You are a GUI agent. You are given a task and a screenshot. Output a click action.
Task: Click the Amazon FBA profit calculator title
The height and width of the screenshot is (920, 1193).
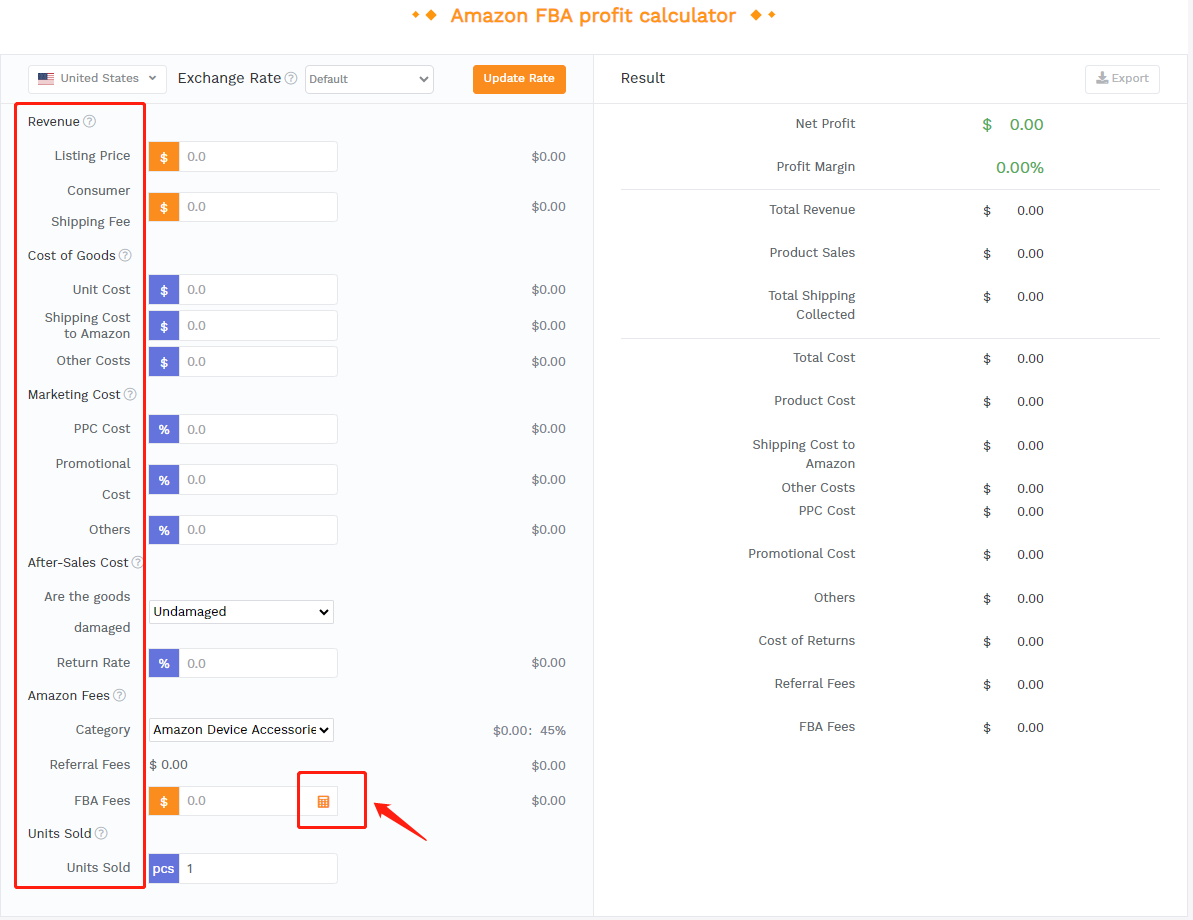pos(593,16)
